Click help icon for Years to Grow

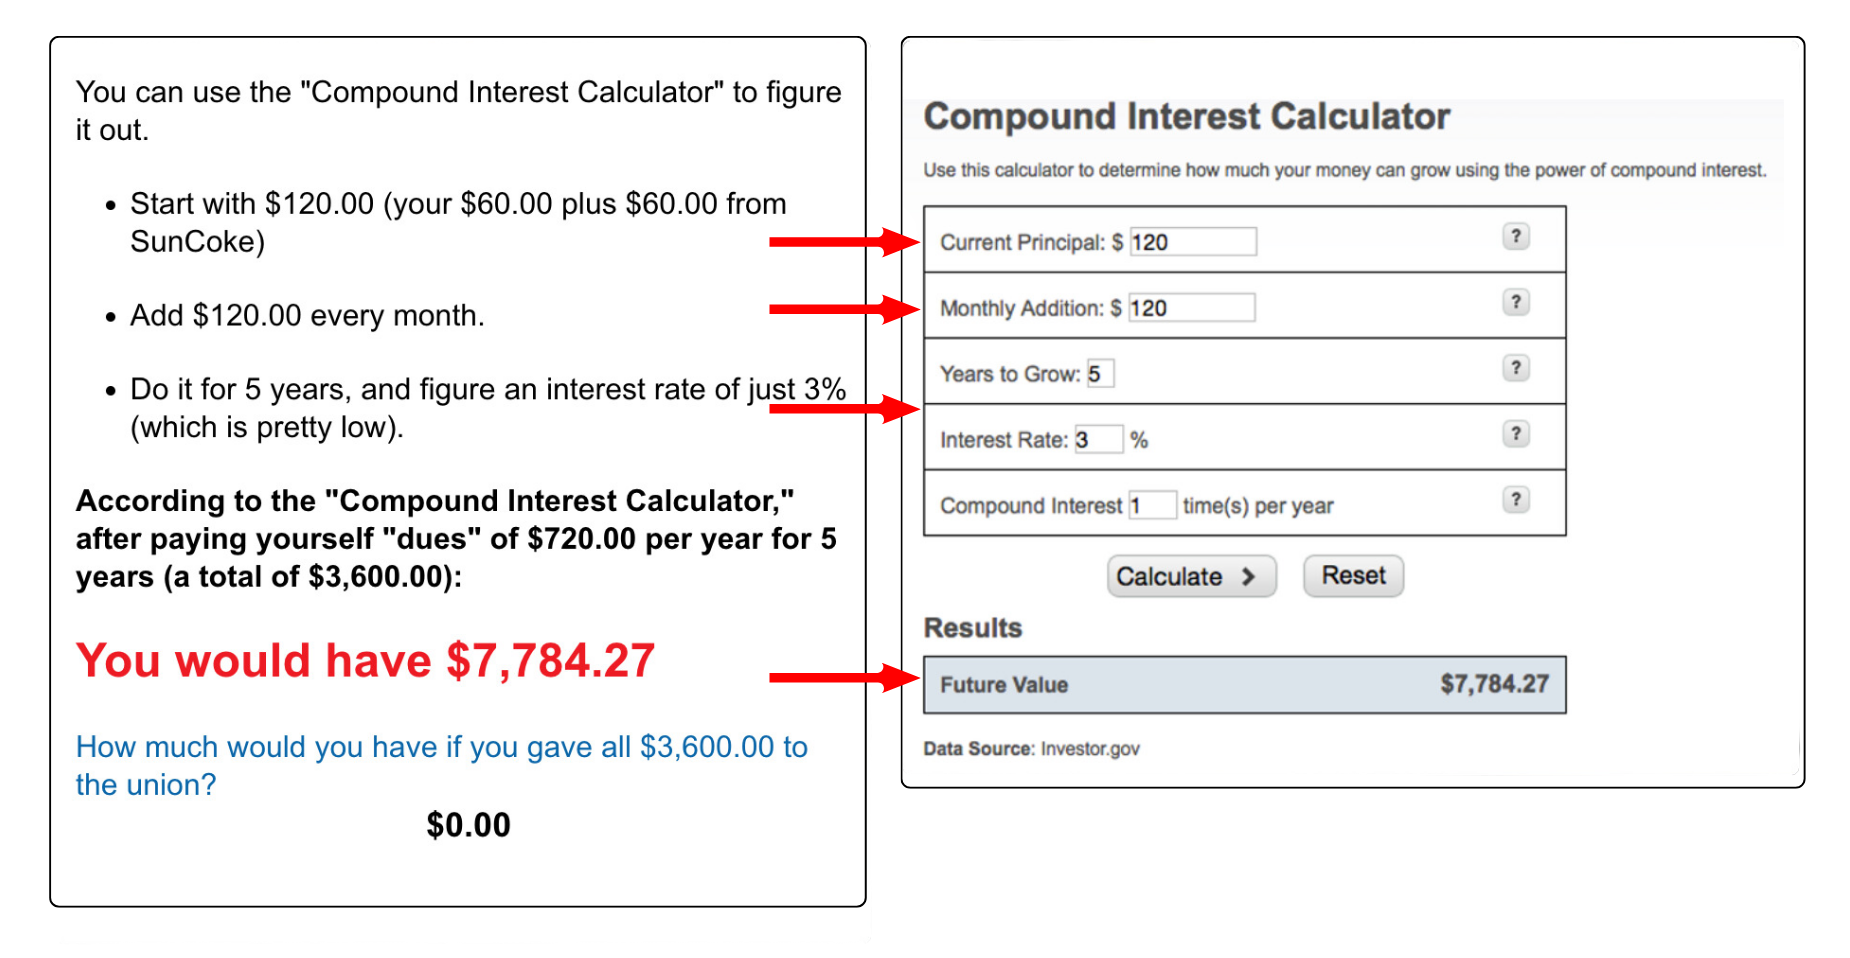point(1515,368)
